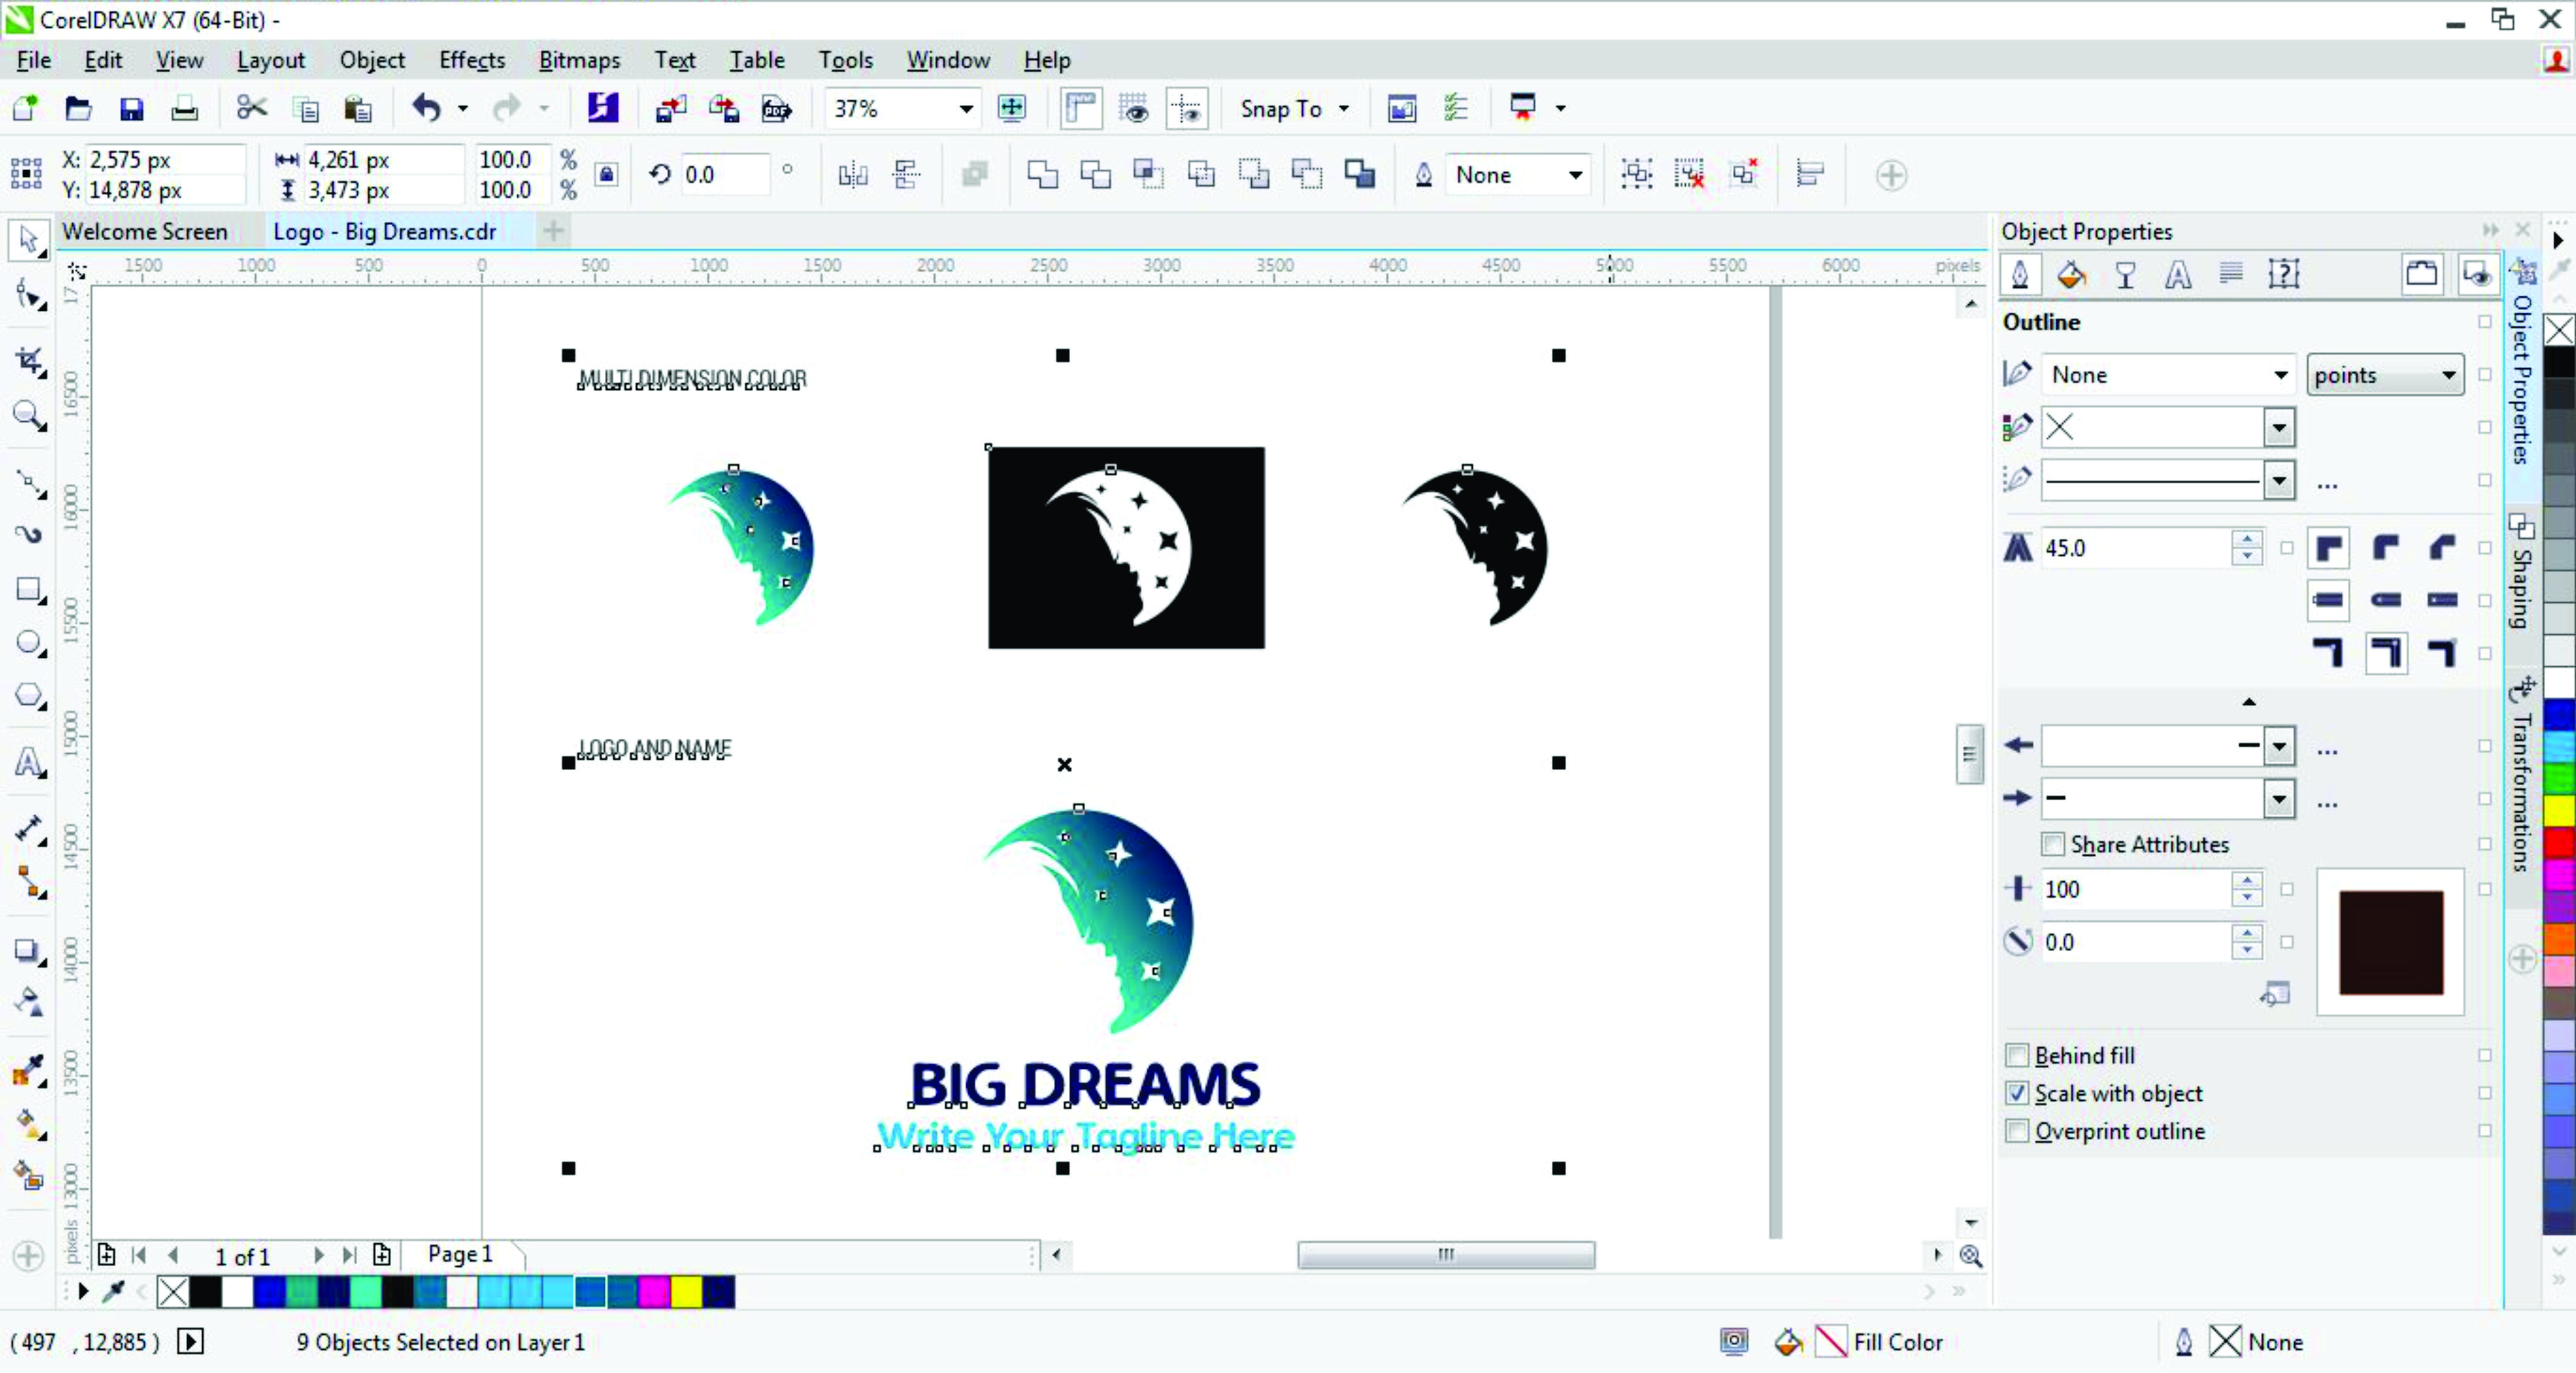This screenshot has height=1373, width=2576.
Task: Click the Undo arrow icon
Action: pos(427,108)
